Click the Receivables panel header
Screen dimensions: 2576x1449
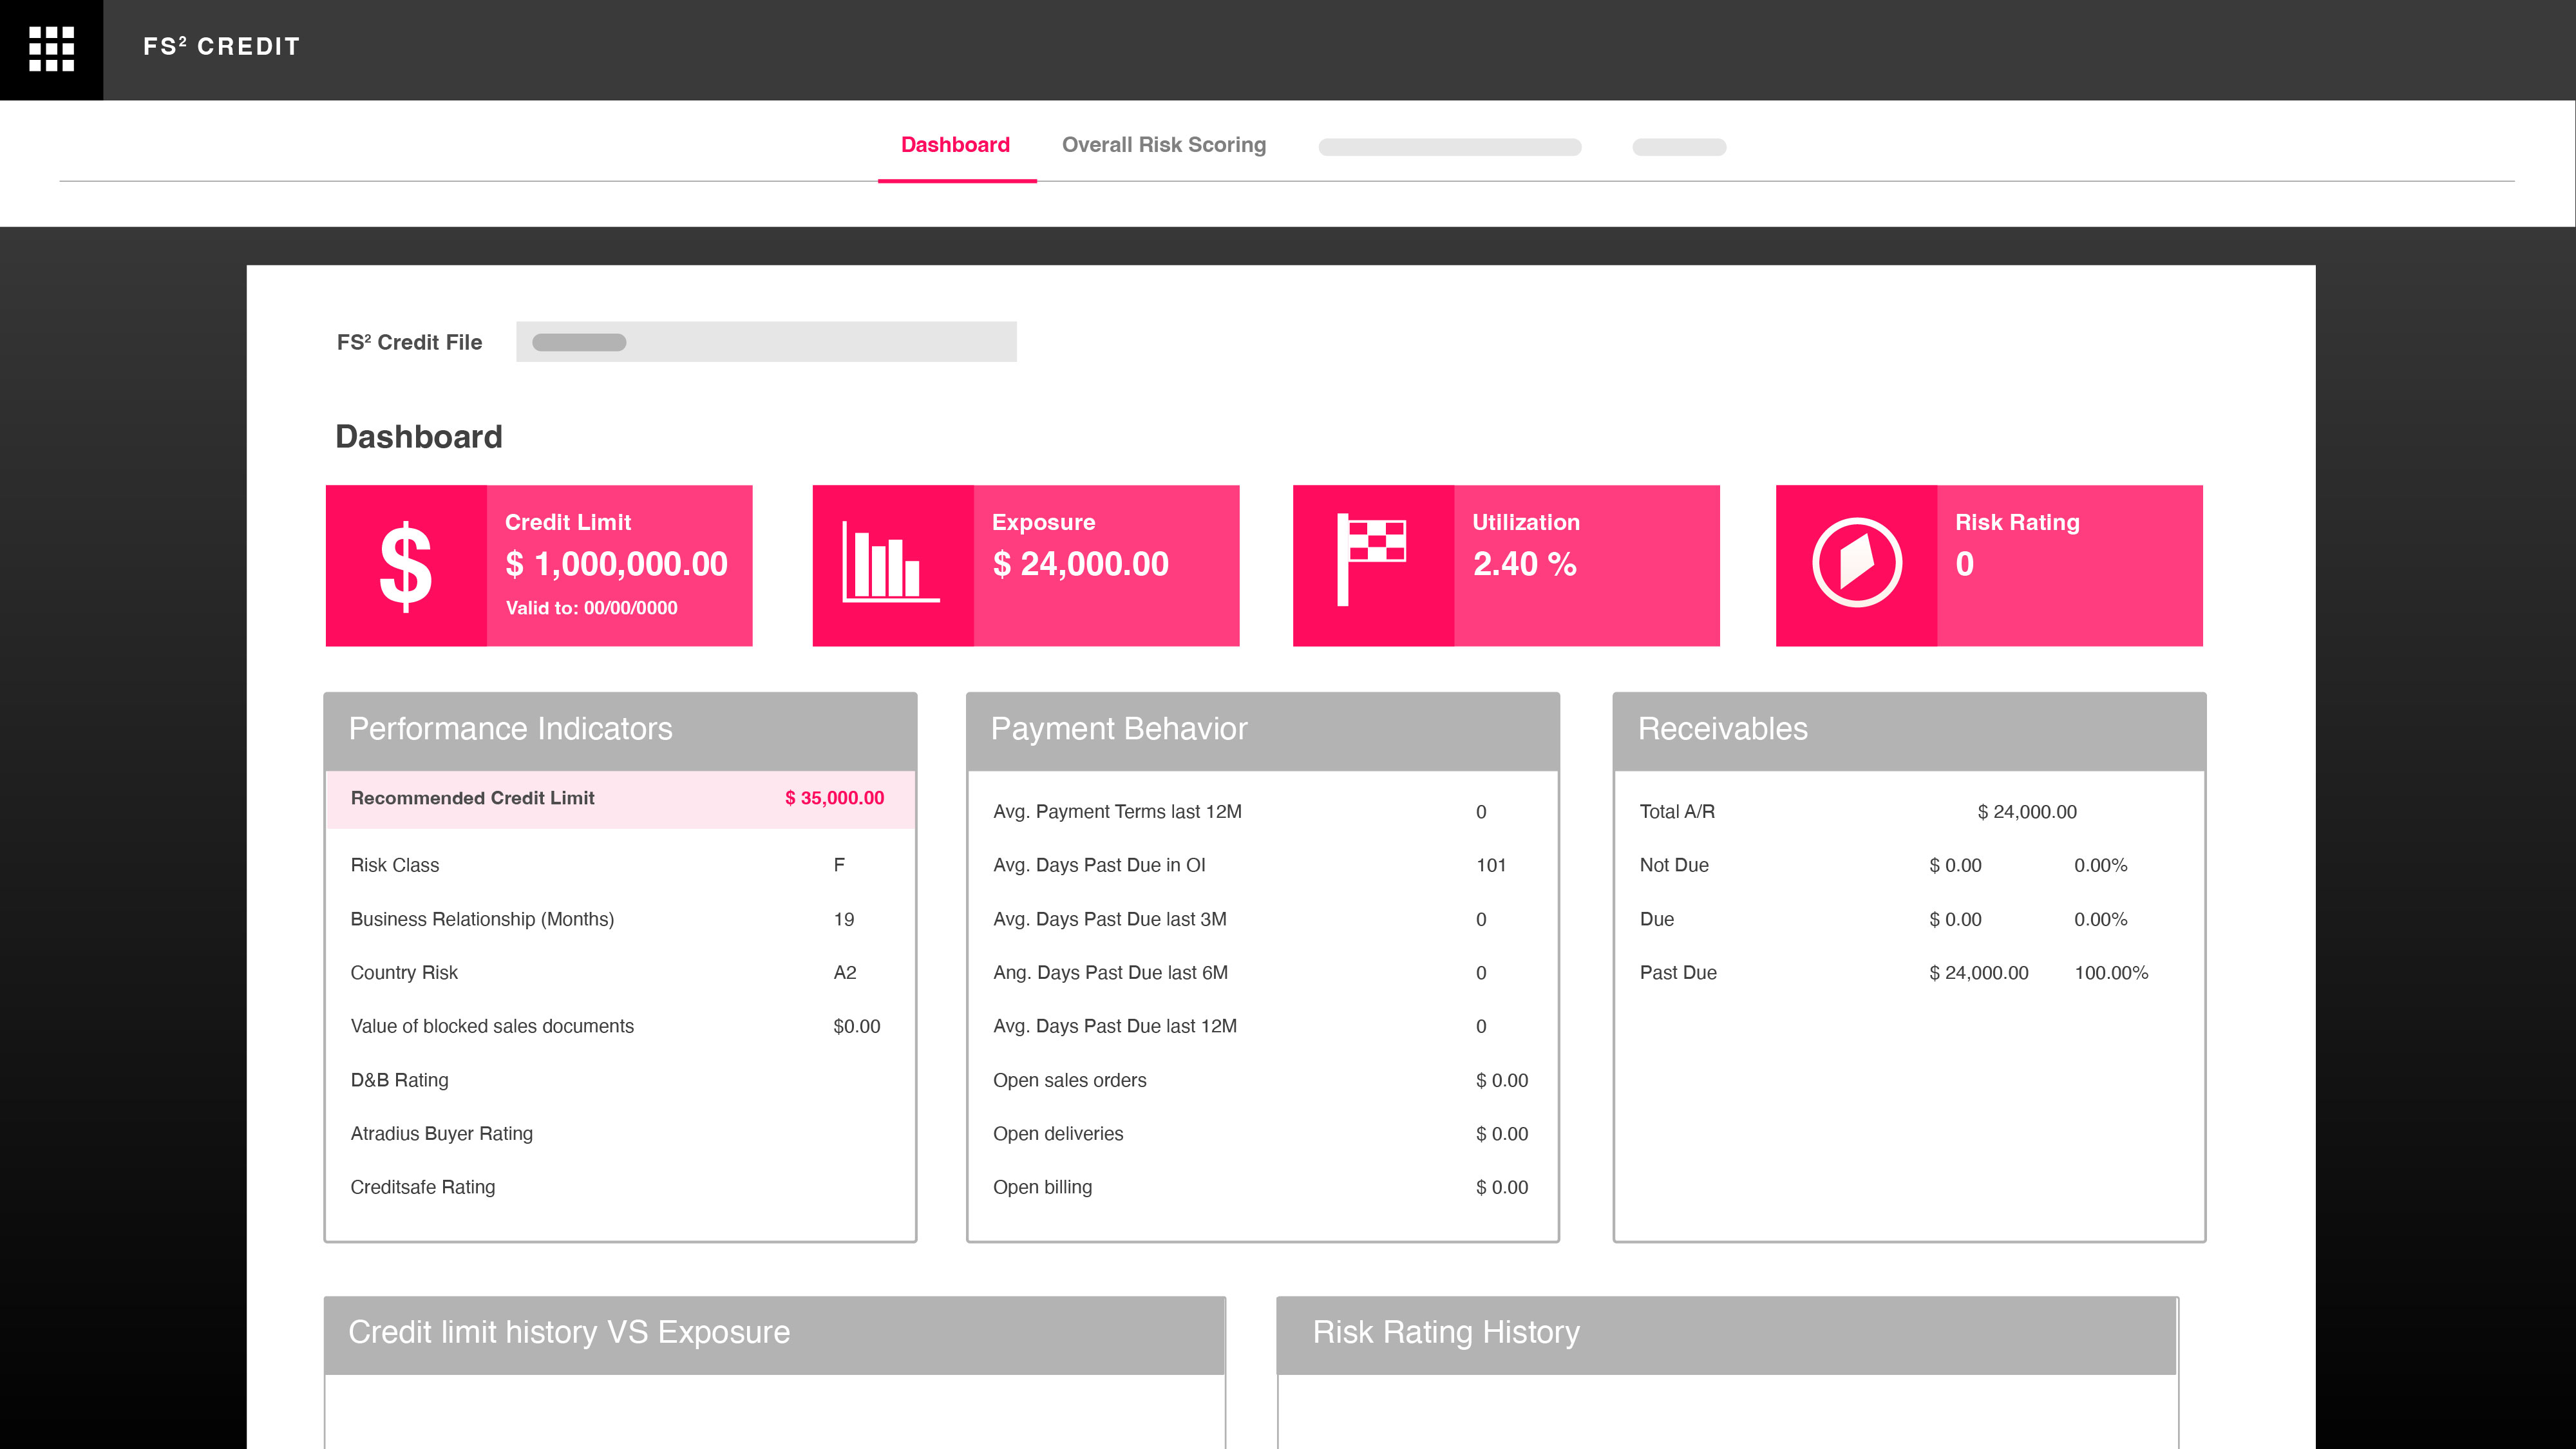1909,730
